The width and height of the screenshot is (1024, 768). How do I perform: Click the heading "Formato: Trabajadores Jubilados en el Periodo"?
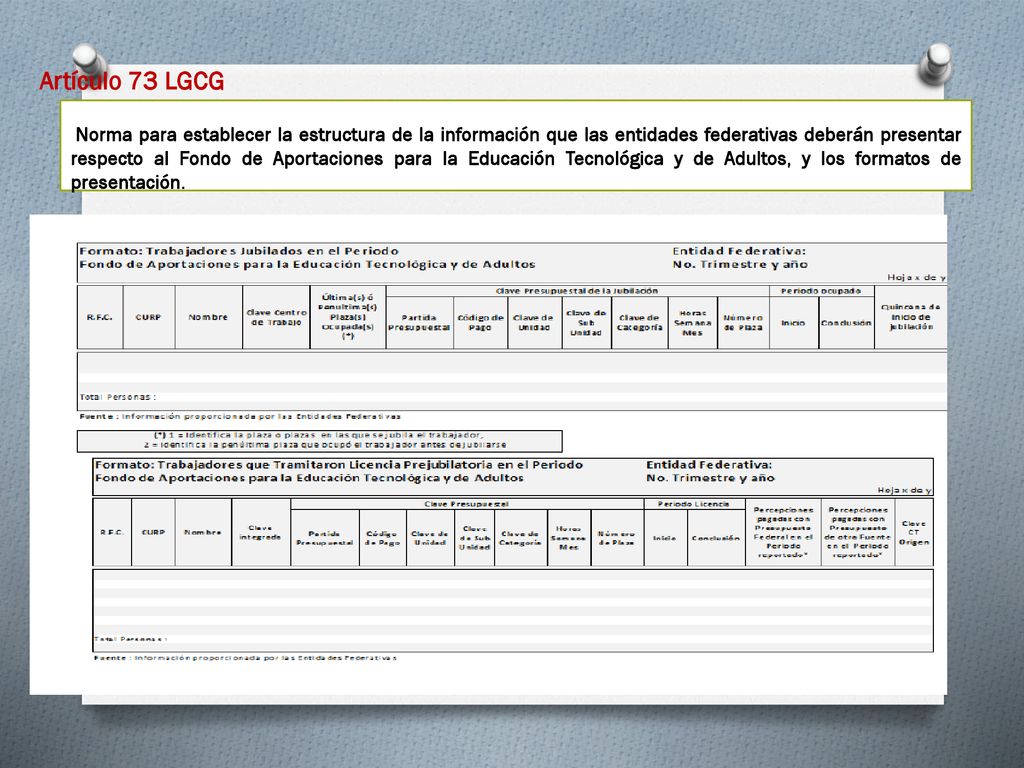pos(239,251)
